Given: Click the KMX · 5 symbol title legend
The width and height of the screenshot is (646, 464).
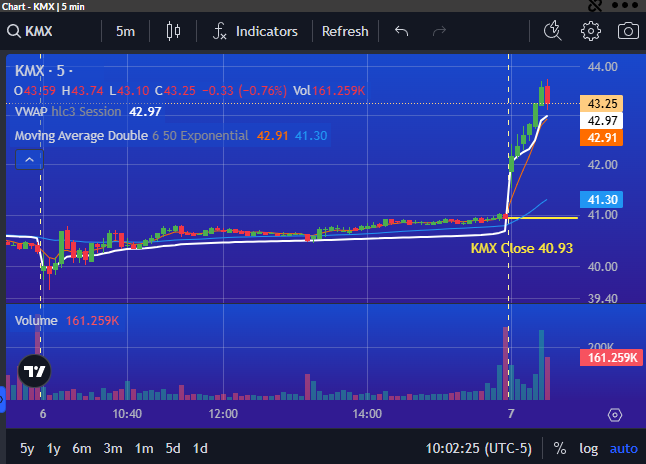Looking at the screenshot, I should (44, 71).
